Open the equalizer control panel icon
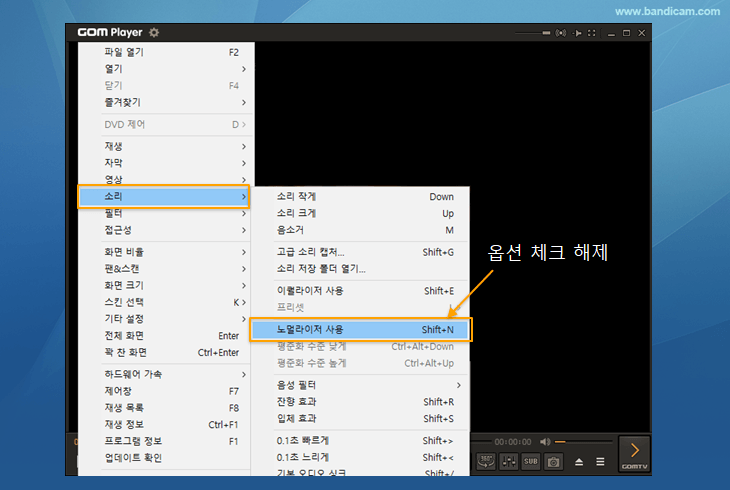This screenshot has width=730, height=490. point(508,461)
